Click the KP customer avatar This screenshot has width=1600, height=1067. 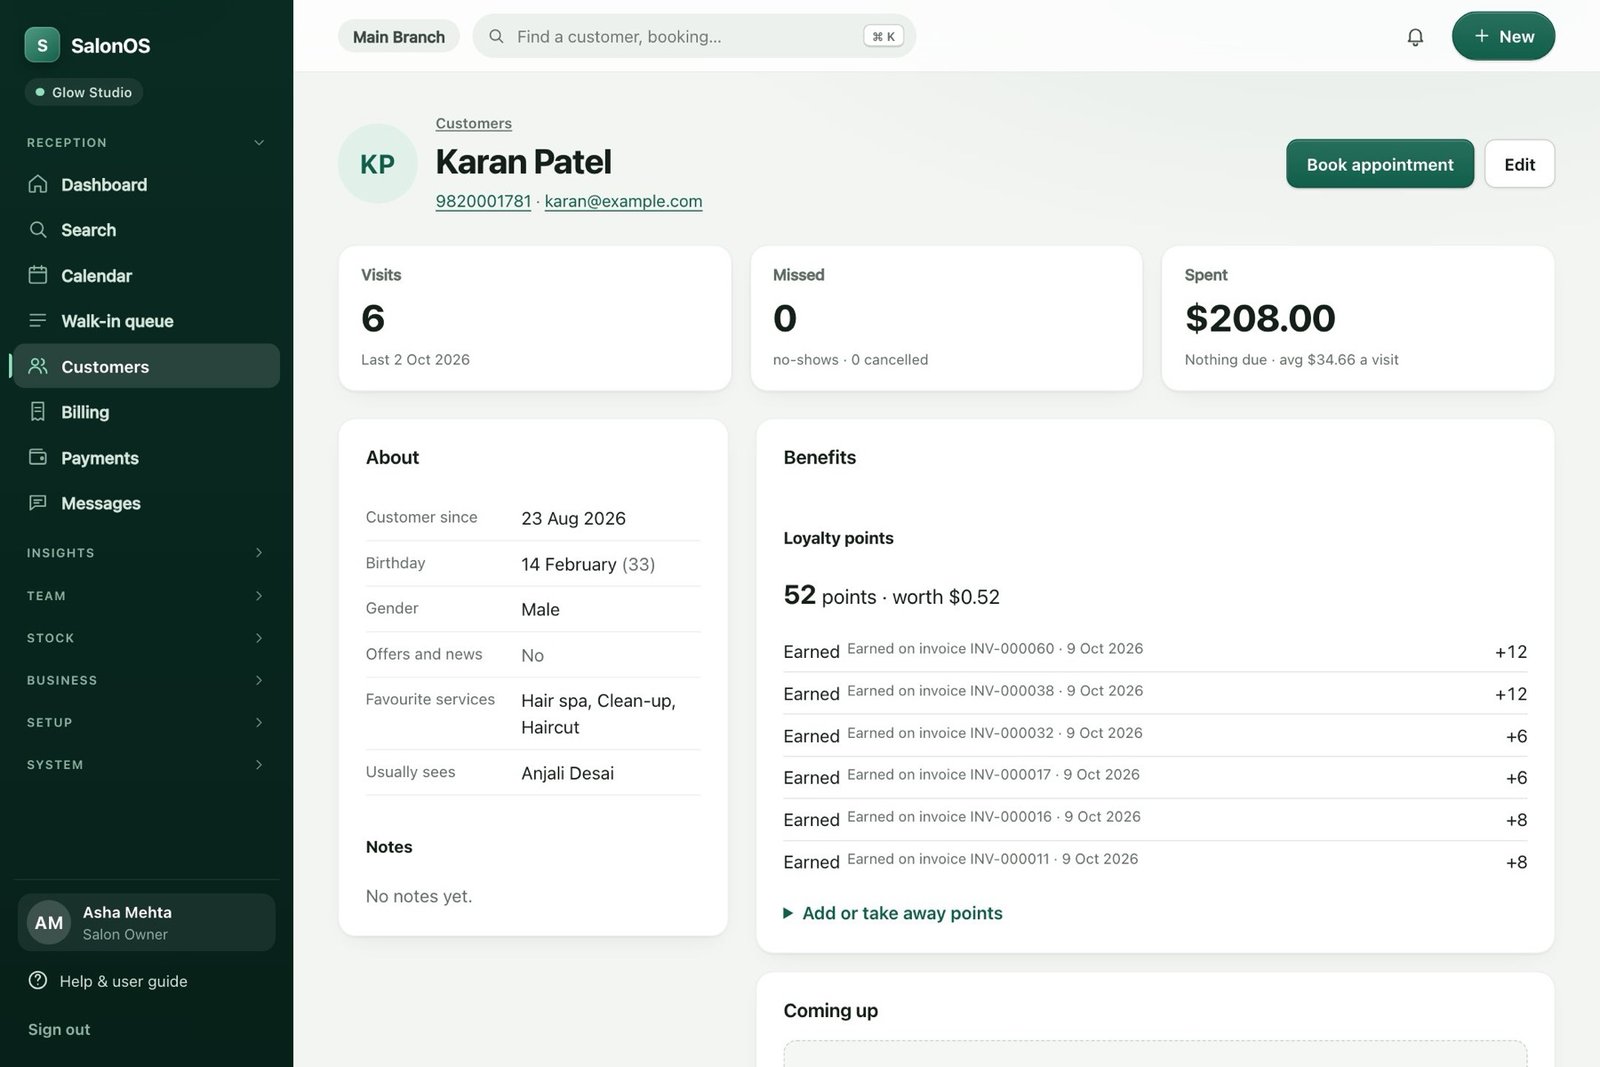coord(377,164)
